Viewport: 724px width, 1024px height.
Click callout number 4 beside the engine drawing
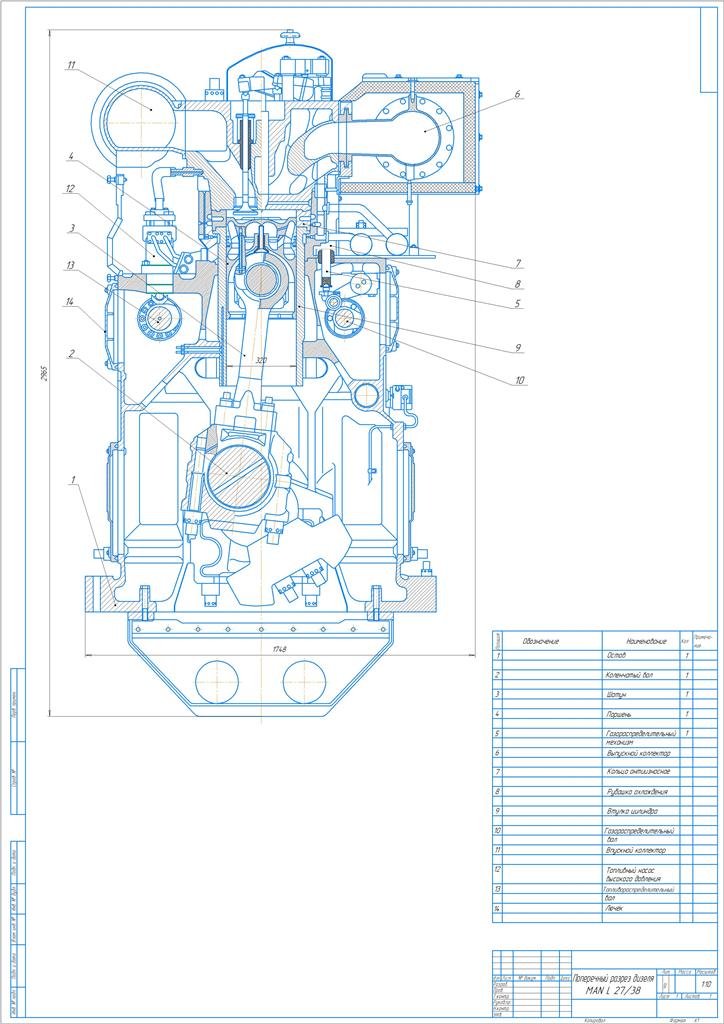[x=69, y=156]
